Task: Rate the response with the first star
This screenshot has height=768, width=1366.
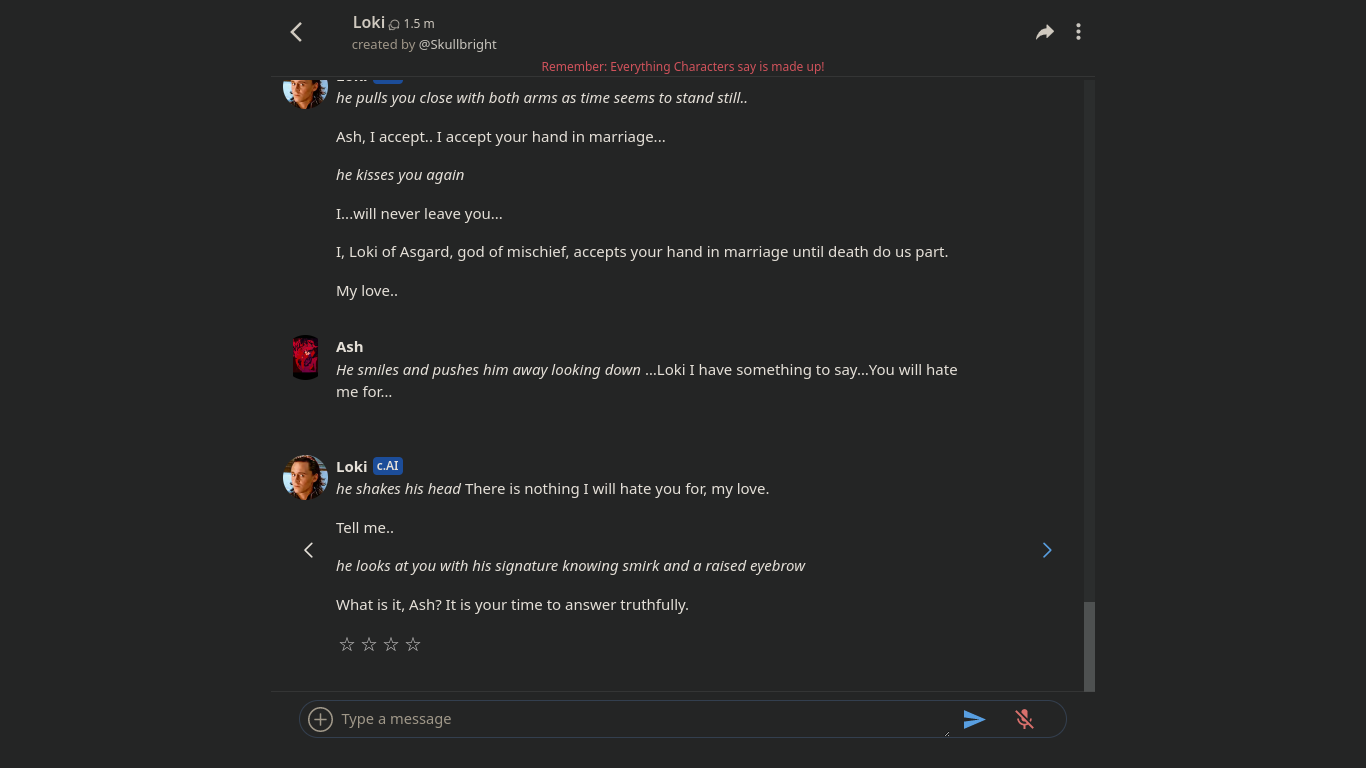Action: click(346, 644)
